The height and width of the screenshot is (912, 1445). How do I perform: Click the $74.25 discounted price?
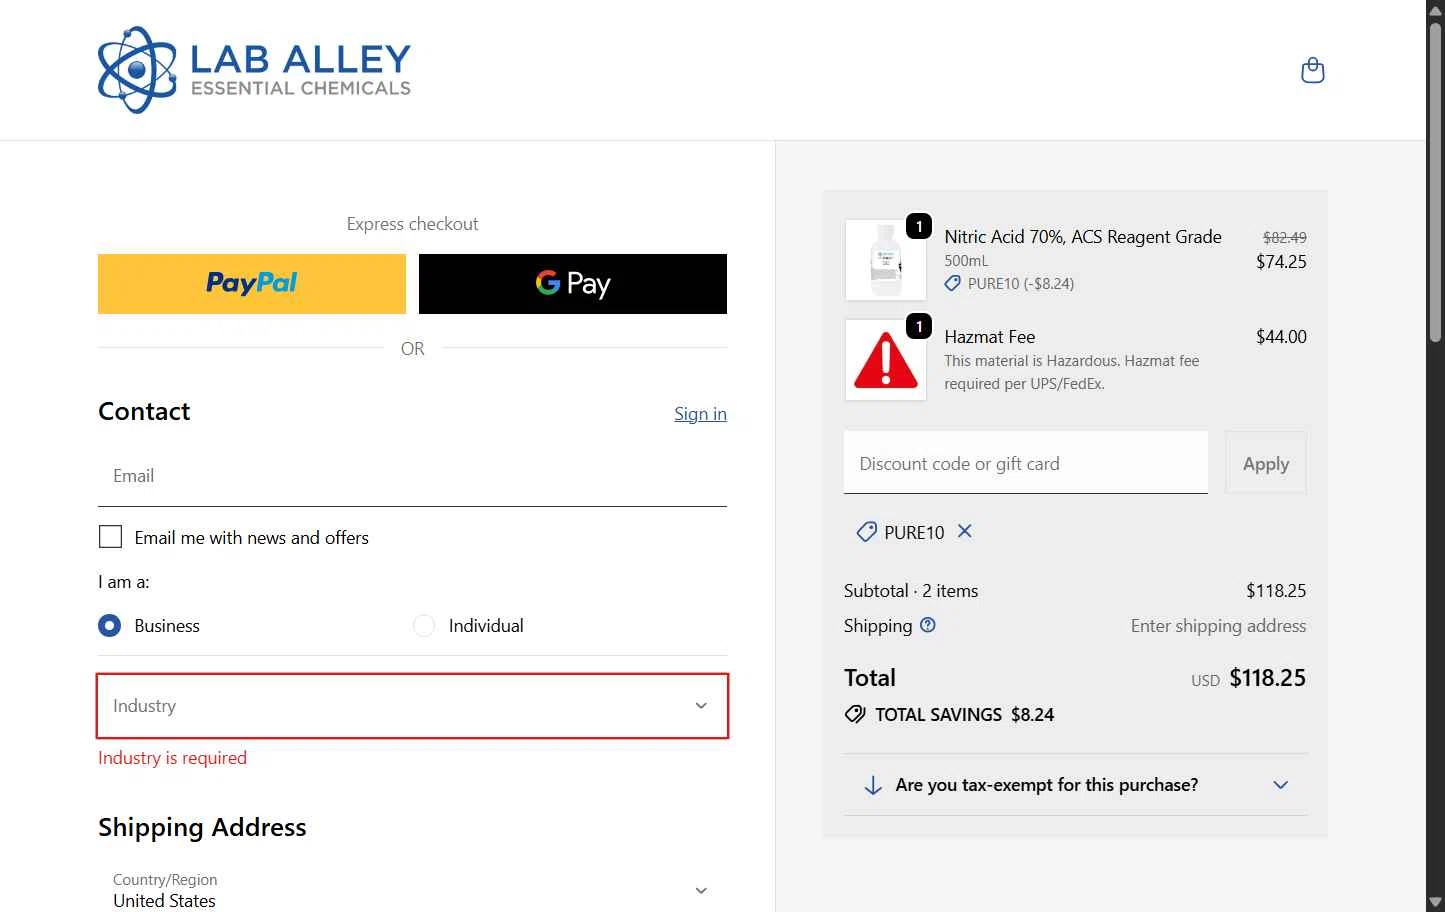pos(1281,262)
